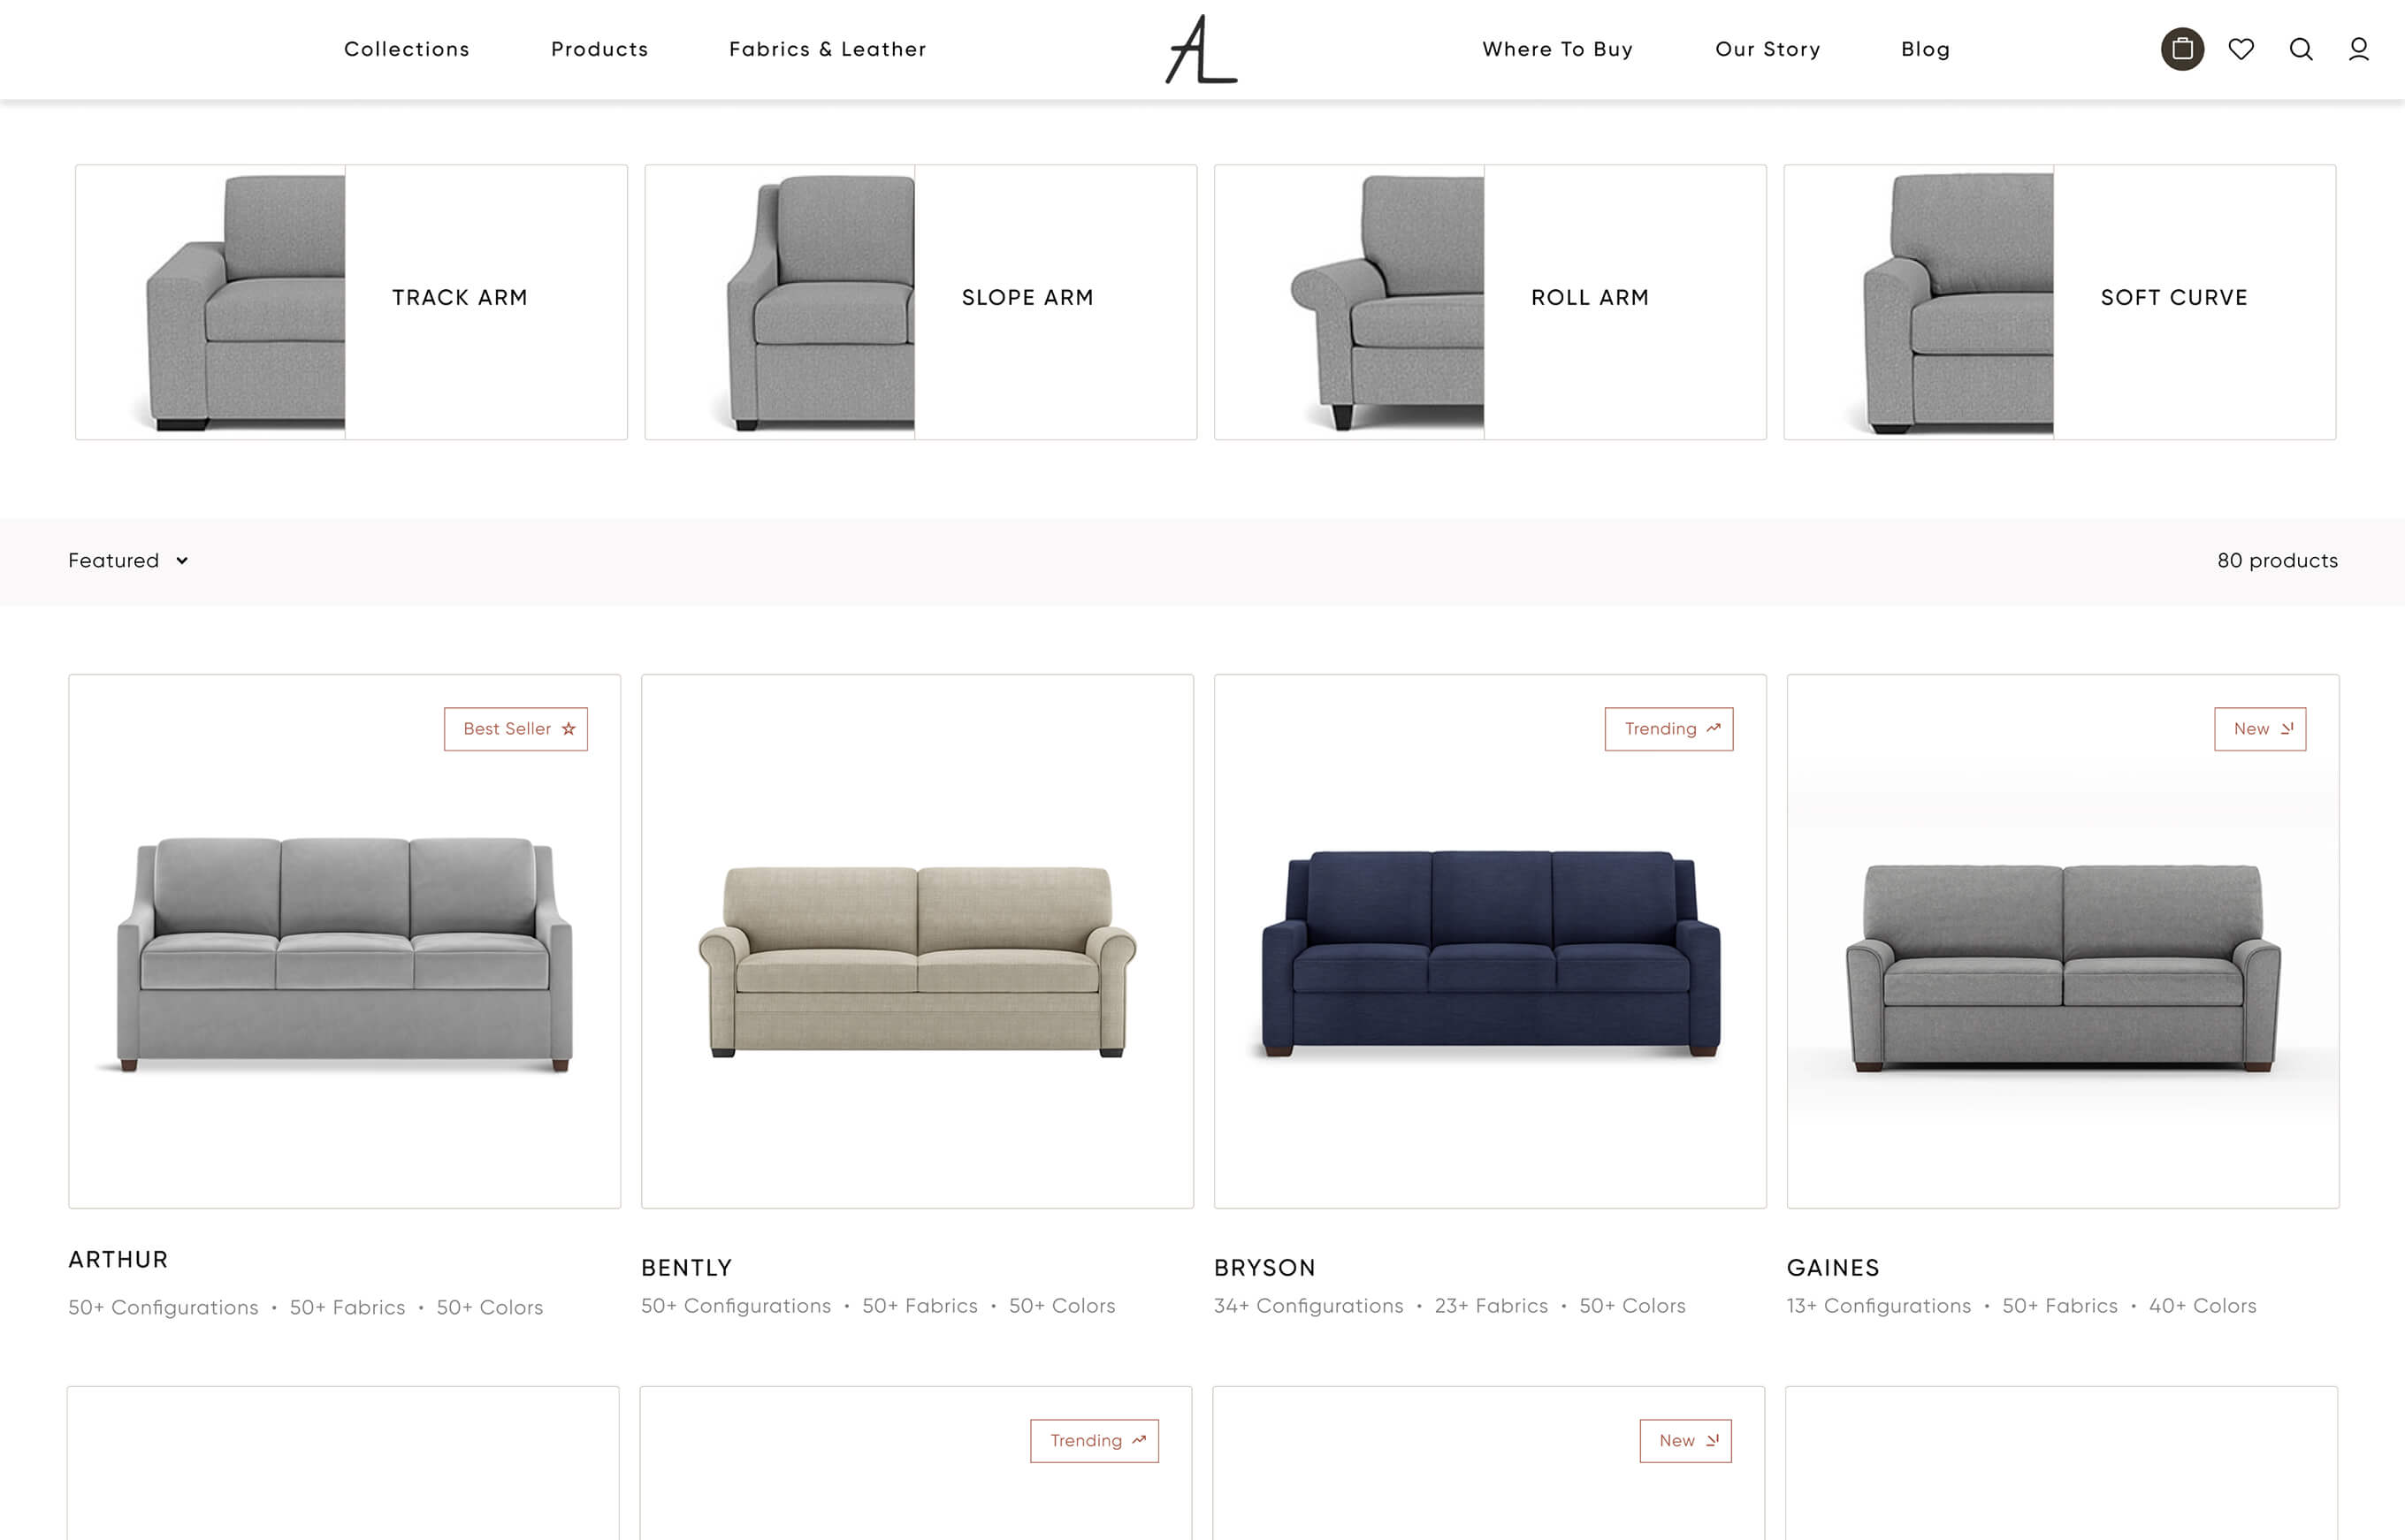Viewport: 2405px width, 1540px height.
Task: Expand the Featured sort dropdown
Action: click(x=128, y=561)
